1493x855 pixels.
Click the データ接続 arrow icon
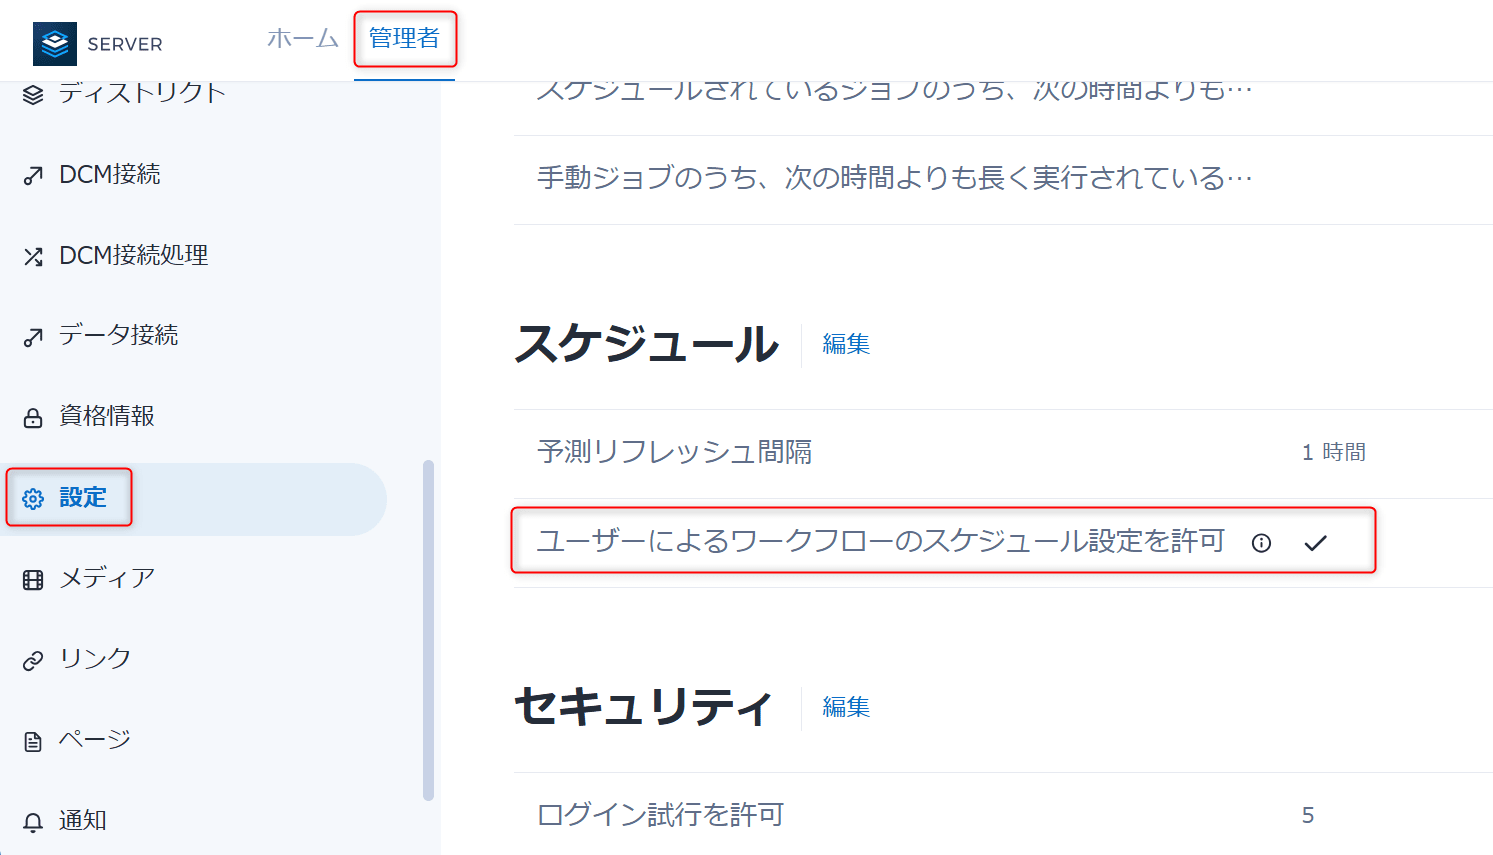pyautogui.click(x=33, y=337)
